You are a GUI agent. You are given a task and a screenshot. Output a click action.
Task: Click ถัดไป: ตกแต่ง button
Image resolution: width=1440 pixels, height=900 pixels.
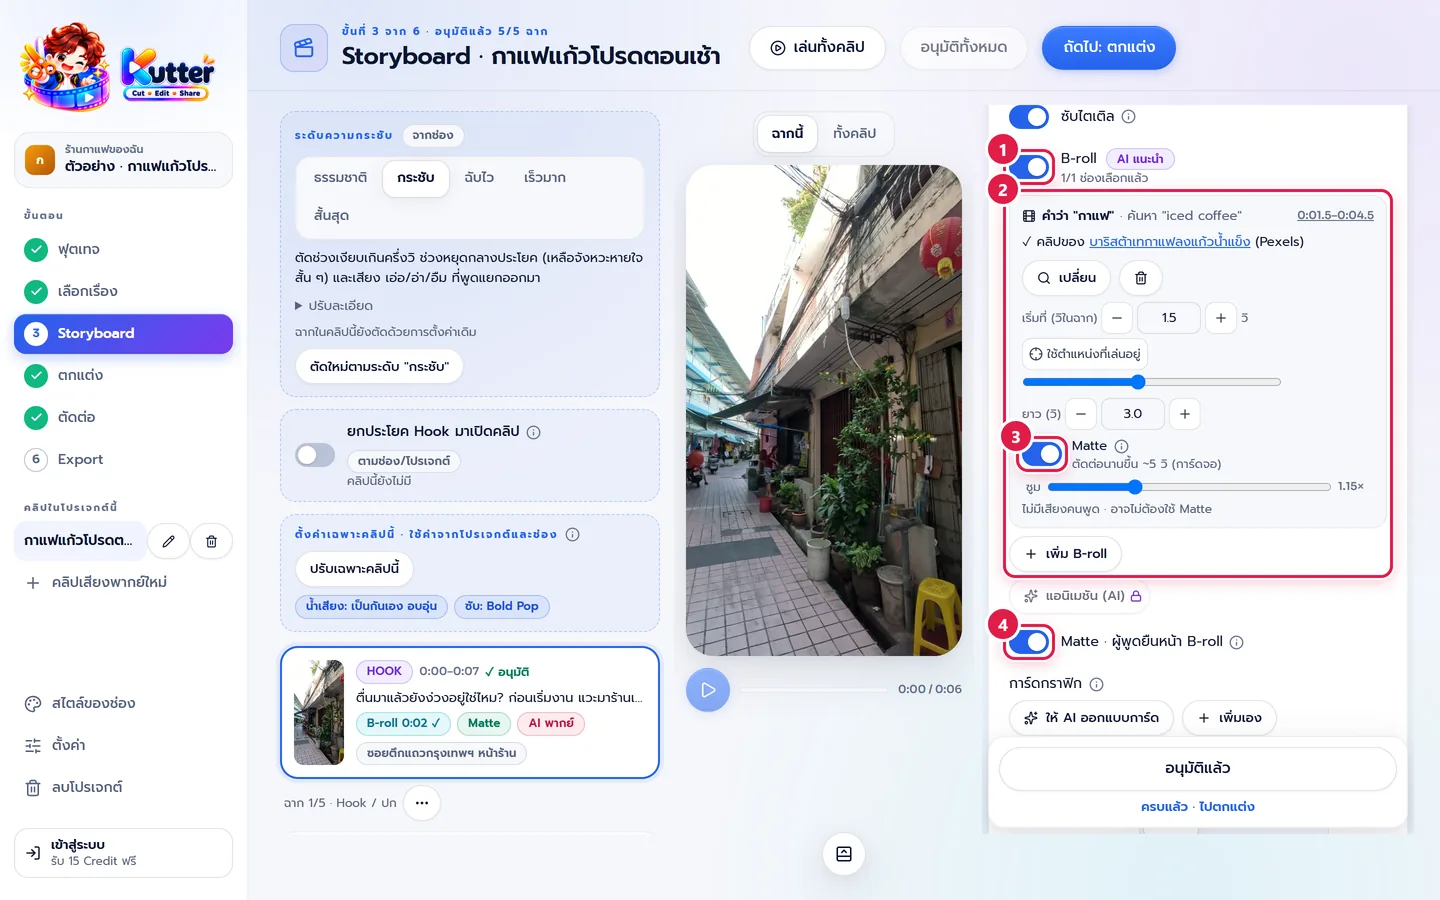click(1108, 48)
